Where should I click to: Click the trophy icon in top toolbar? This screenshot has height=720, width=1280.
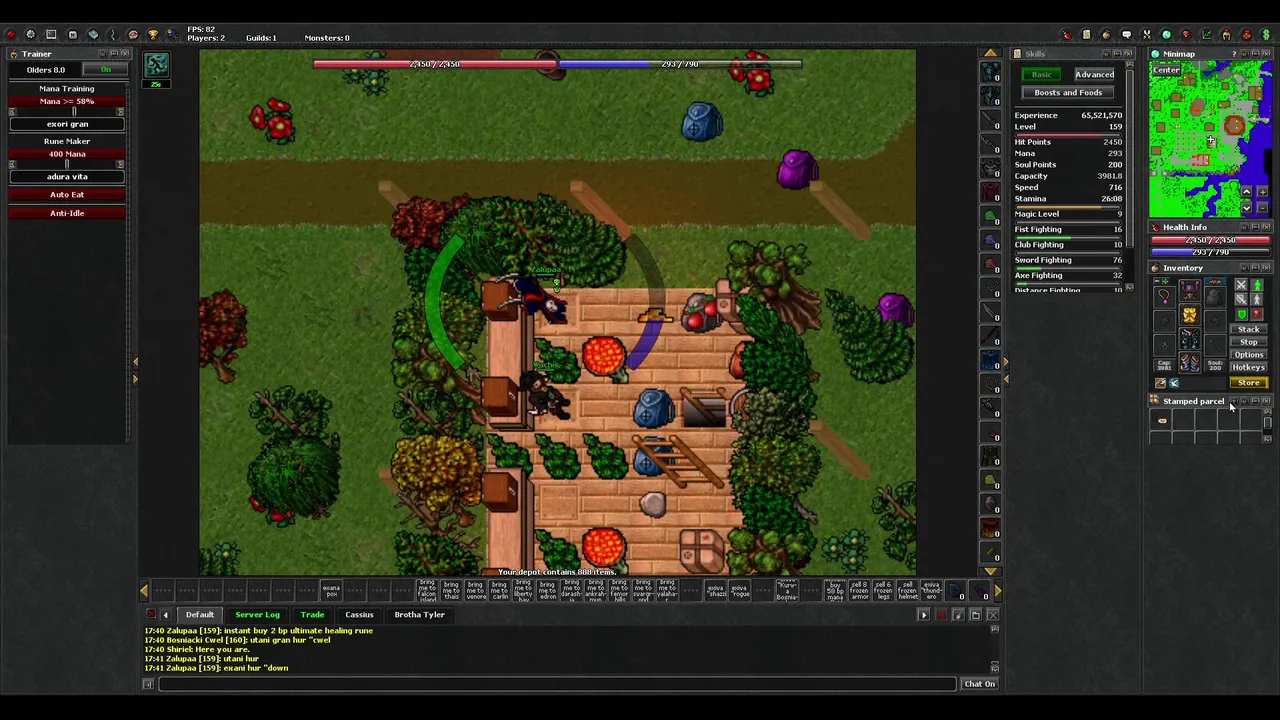(x=153, y=35)
